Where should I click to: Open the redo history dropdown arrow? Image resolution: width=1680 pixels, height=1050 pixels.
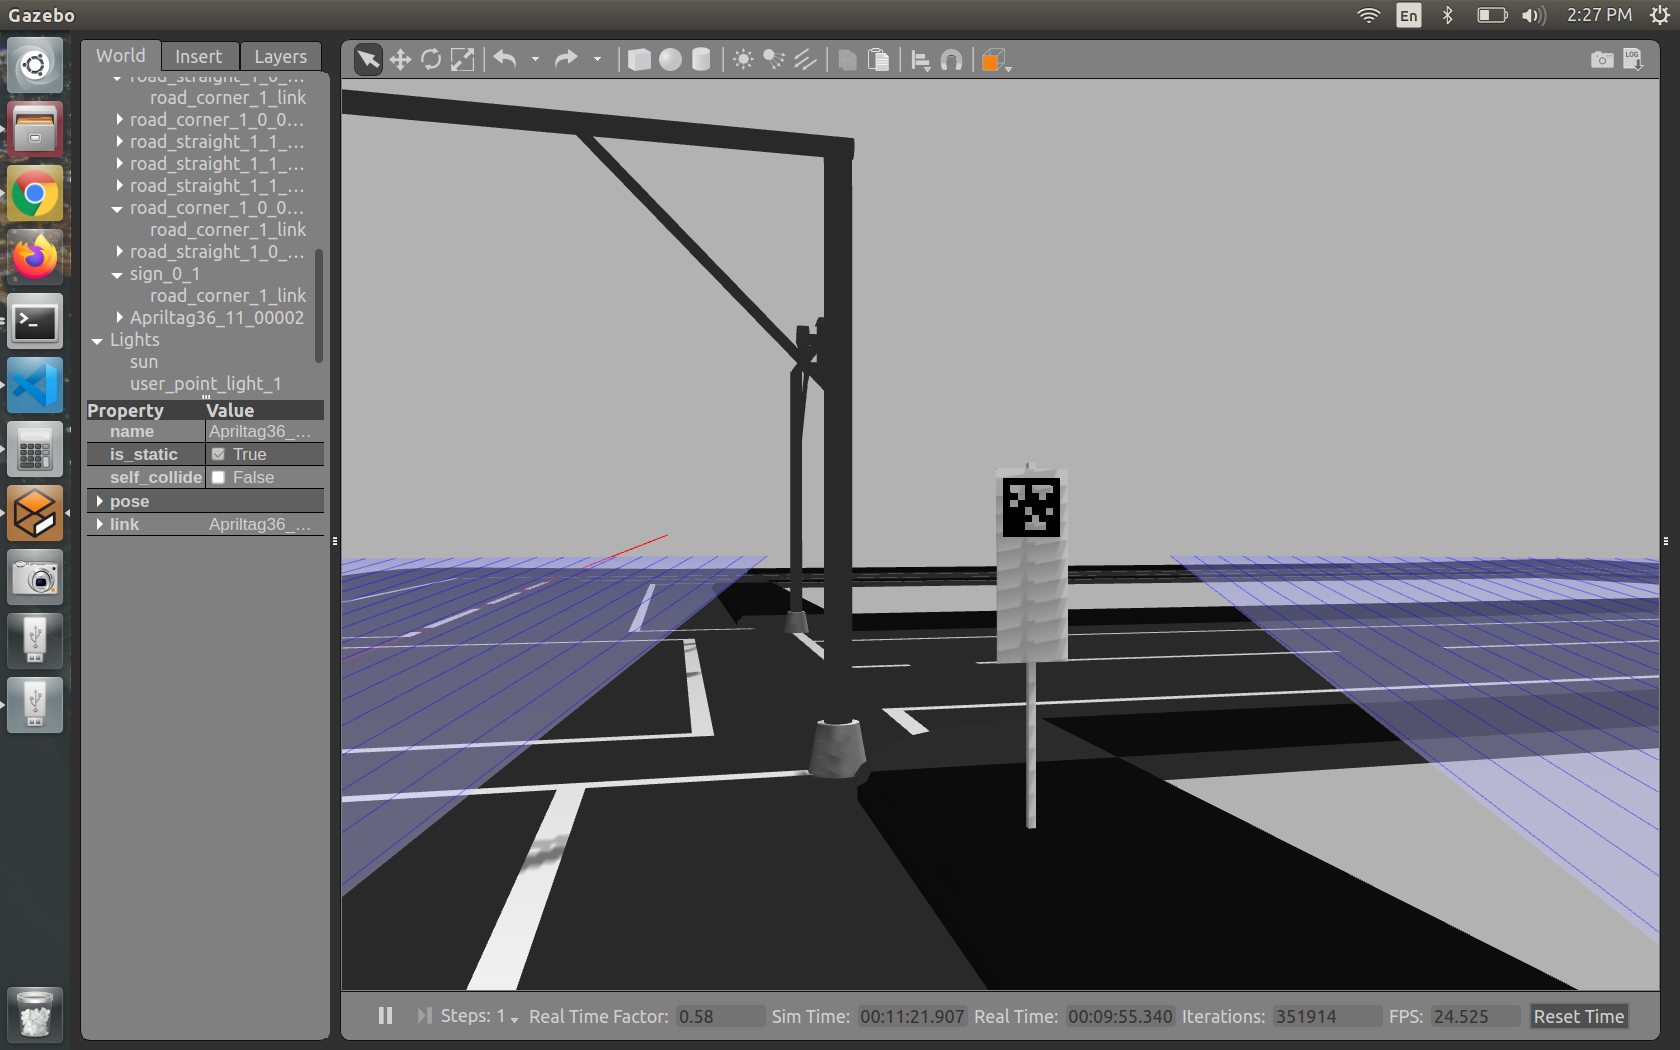(x=597, y=60)
